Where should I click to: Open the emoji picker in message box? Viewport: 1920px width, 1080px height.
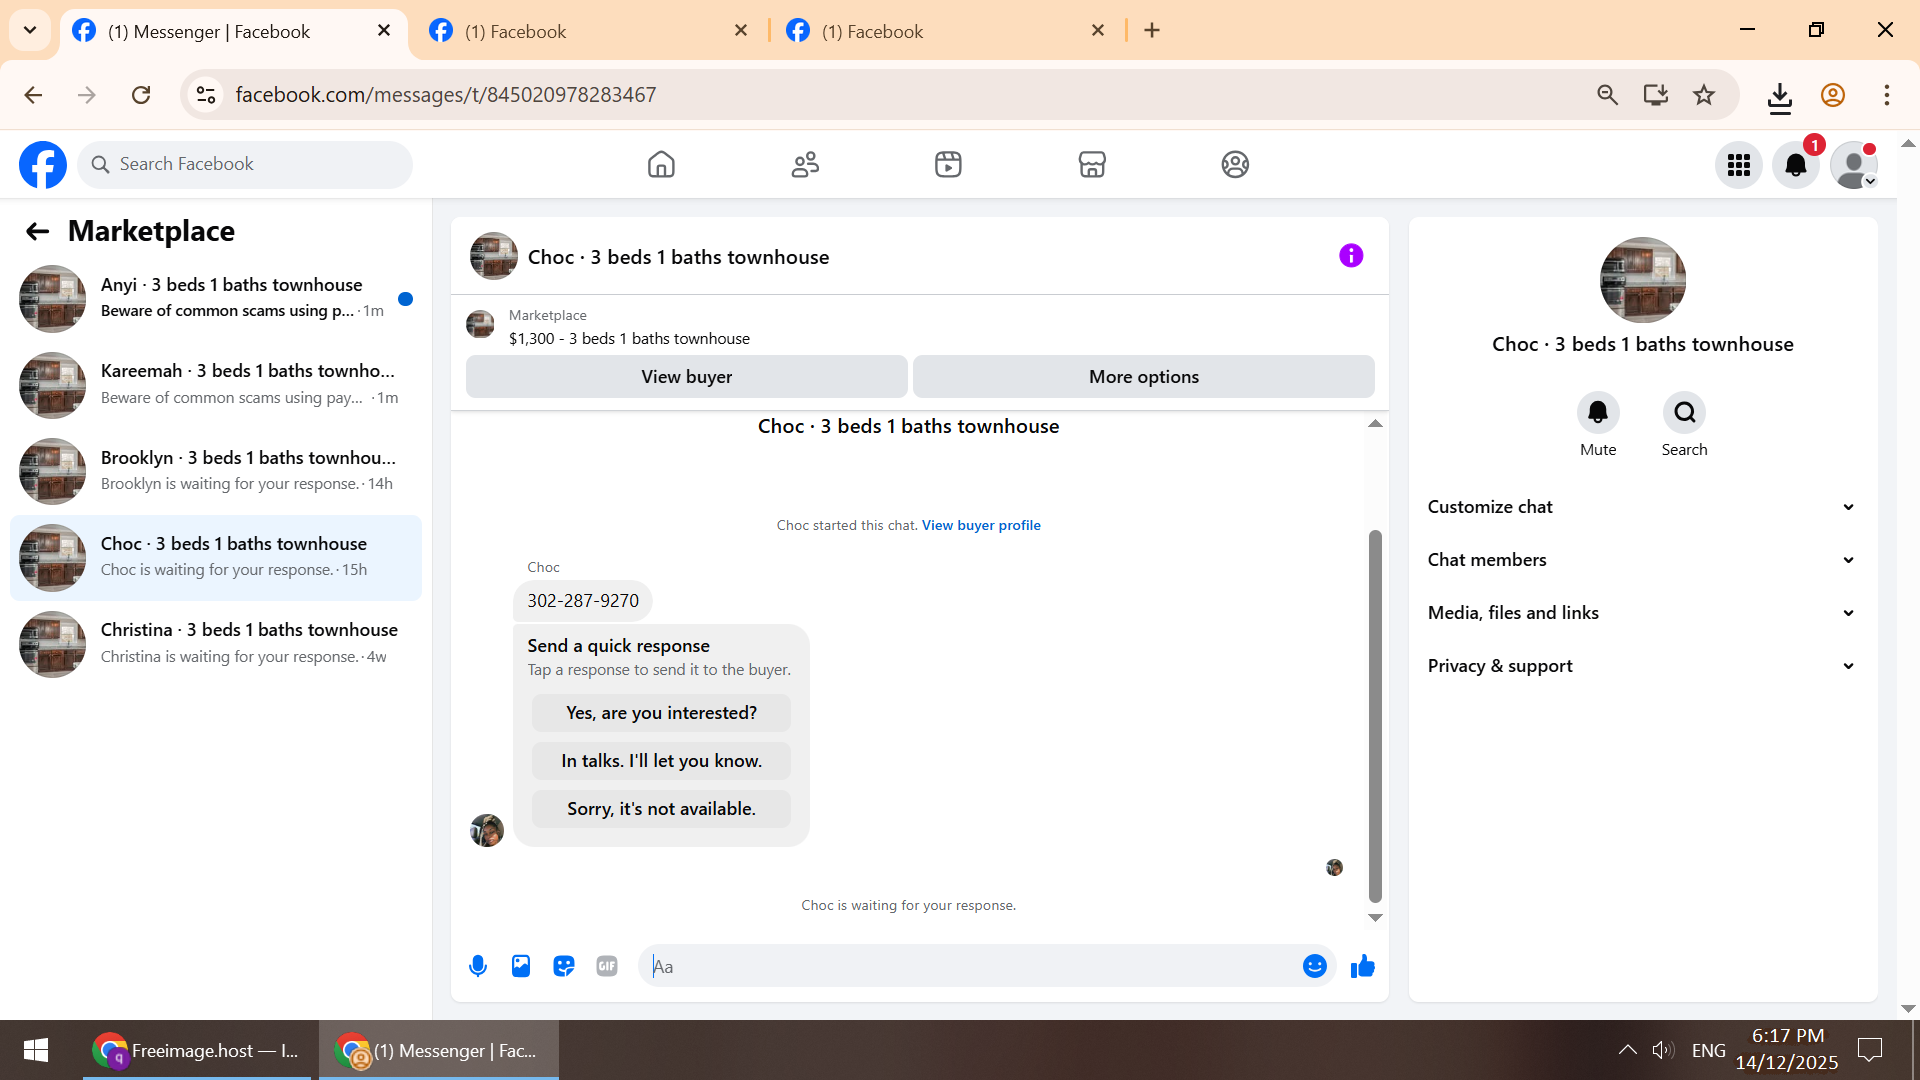pyautogui.click(x=1314, y=966)
